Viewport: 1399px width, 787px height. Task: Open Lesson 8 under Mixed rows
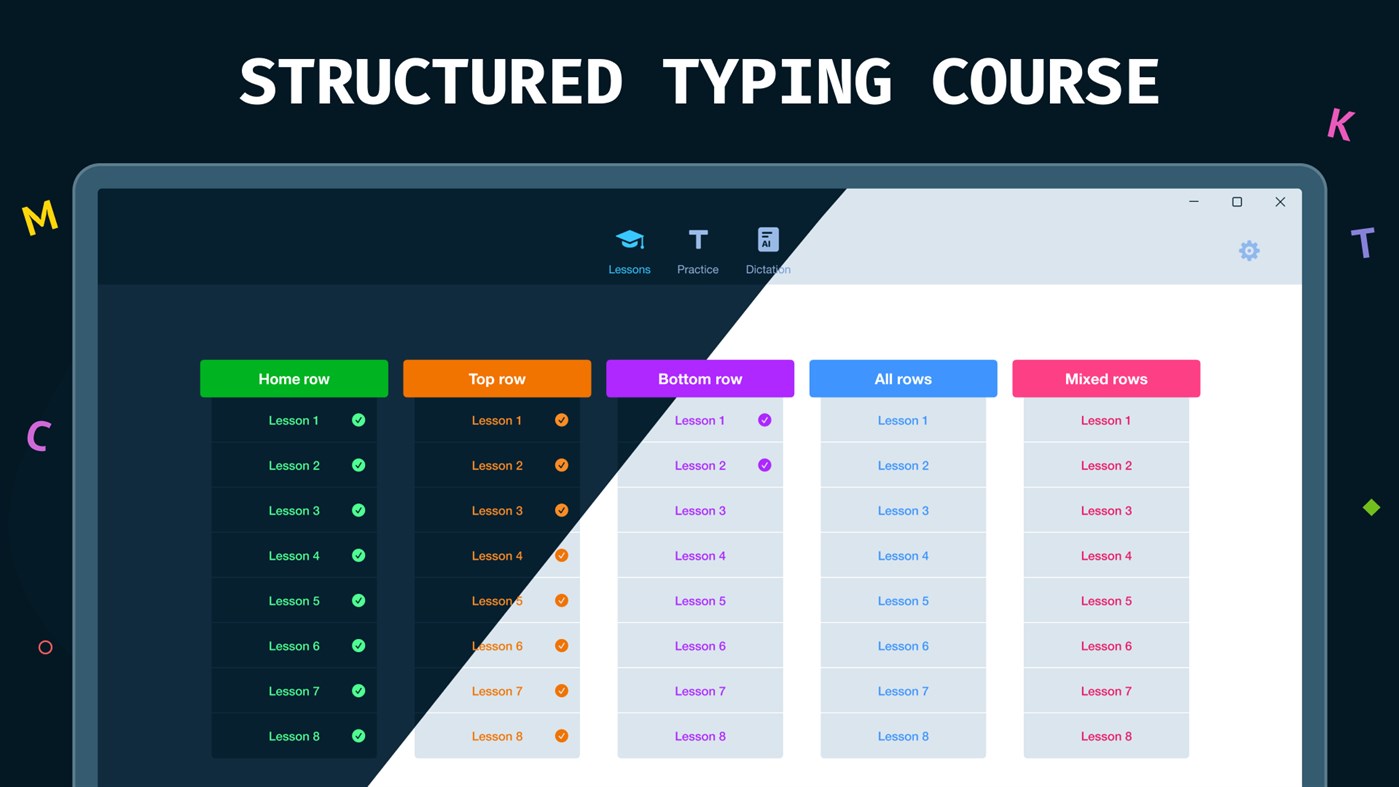[1105, 735]
